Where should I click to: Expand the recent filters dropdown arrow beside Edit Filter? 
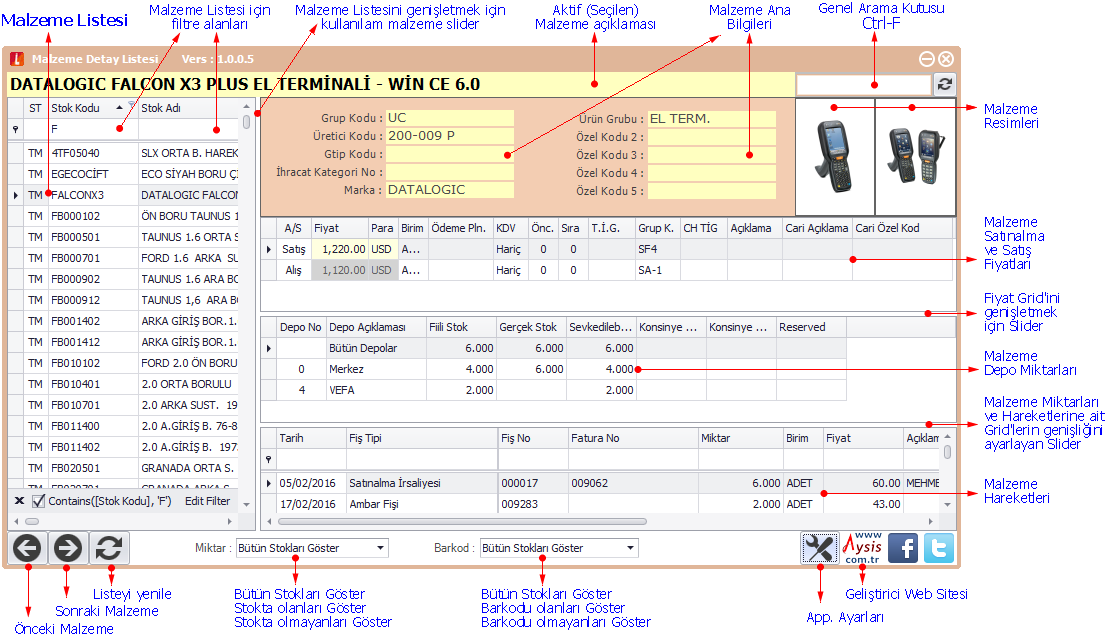(x=246, y=504)
